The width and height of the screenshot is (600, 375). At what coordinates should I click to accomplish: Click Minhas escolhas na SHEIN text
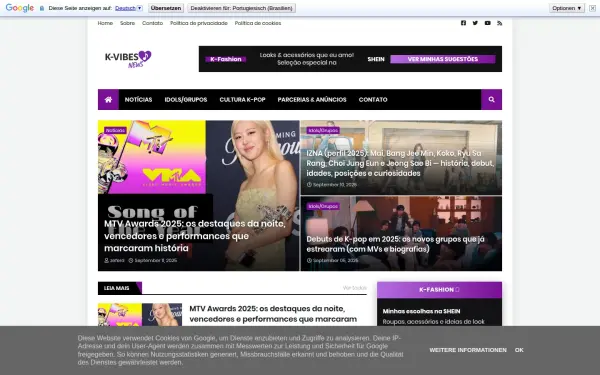coord(421,311)
